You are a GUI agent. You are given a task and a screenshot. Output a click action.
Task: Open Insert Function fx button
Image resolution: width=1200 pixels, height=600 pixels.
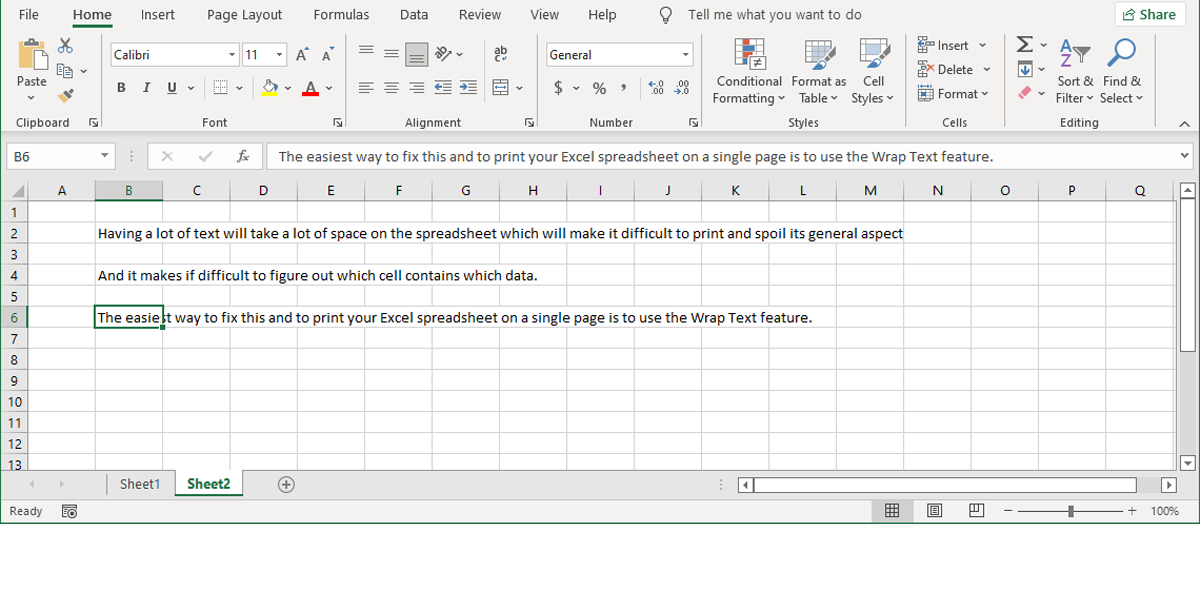tap(243, 157)
